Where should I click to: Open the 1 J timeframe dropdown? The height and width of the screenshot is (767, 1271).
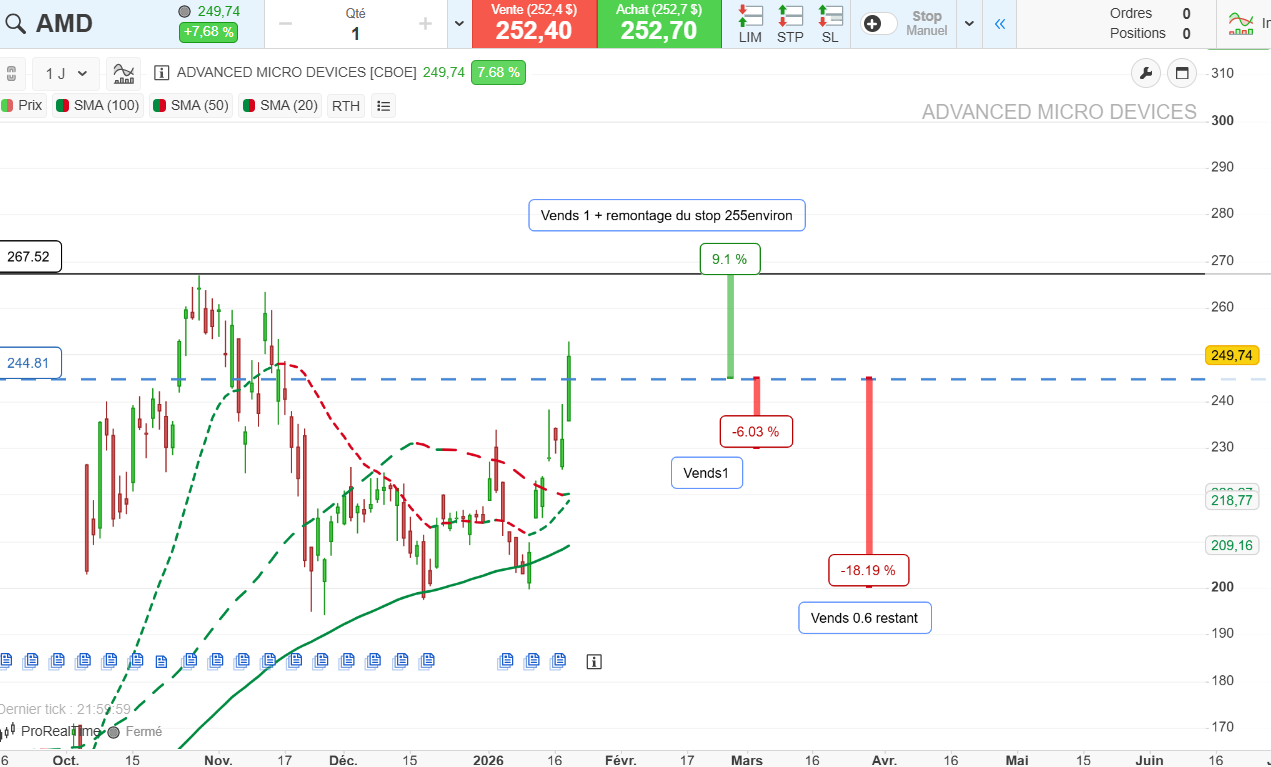tap(66, 73)
